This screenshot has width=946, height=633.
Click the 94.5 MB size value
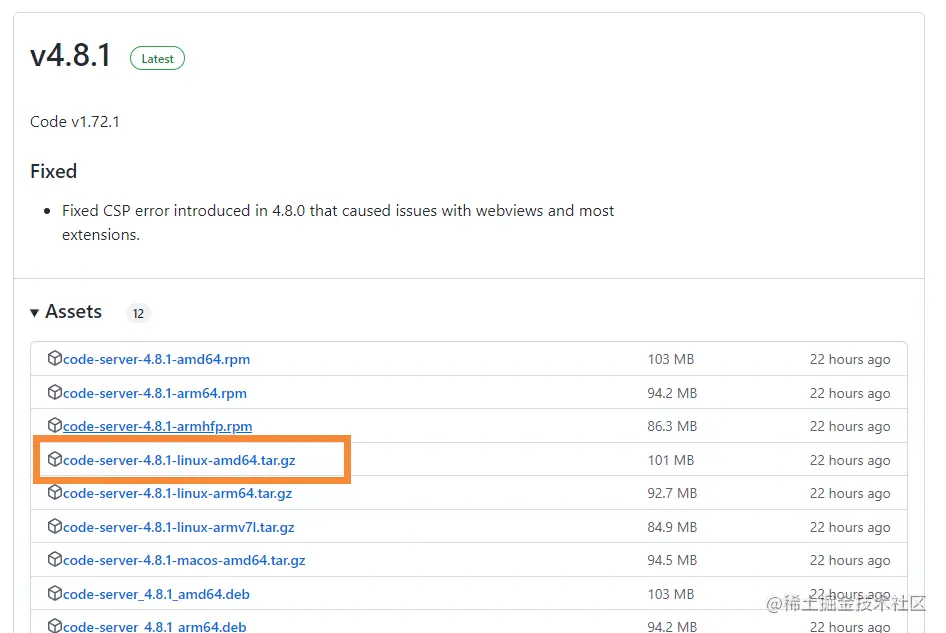pos(672,560)
